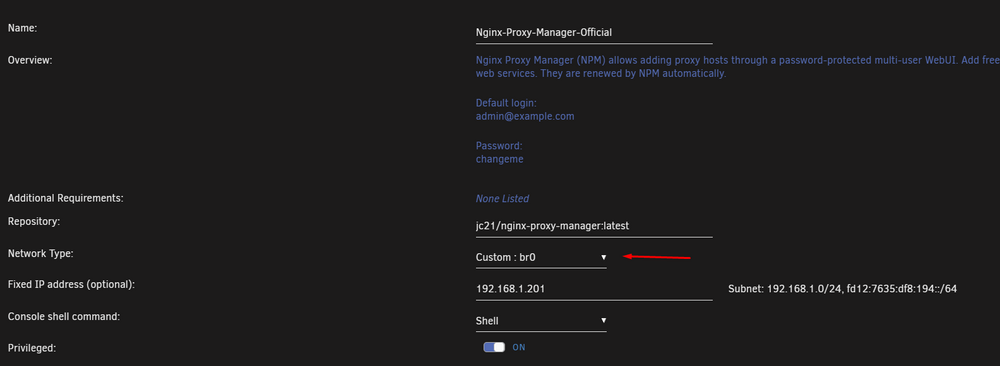Click the Fixed IP address field 192.168.1.201
Viewport: 1000px width, 366px height.
click(x=594, y=289)
